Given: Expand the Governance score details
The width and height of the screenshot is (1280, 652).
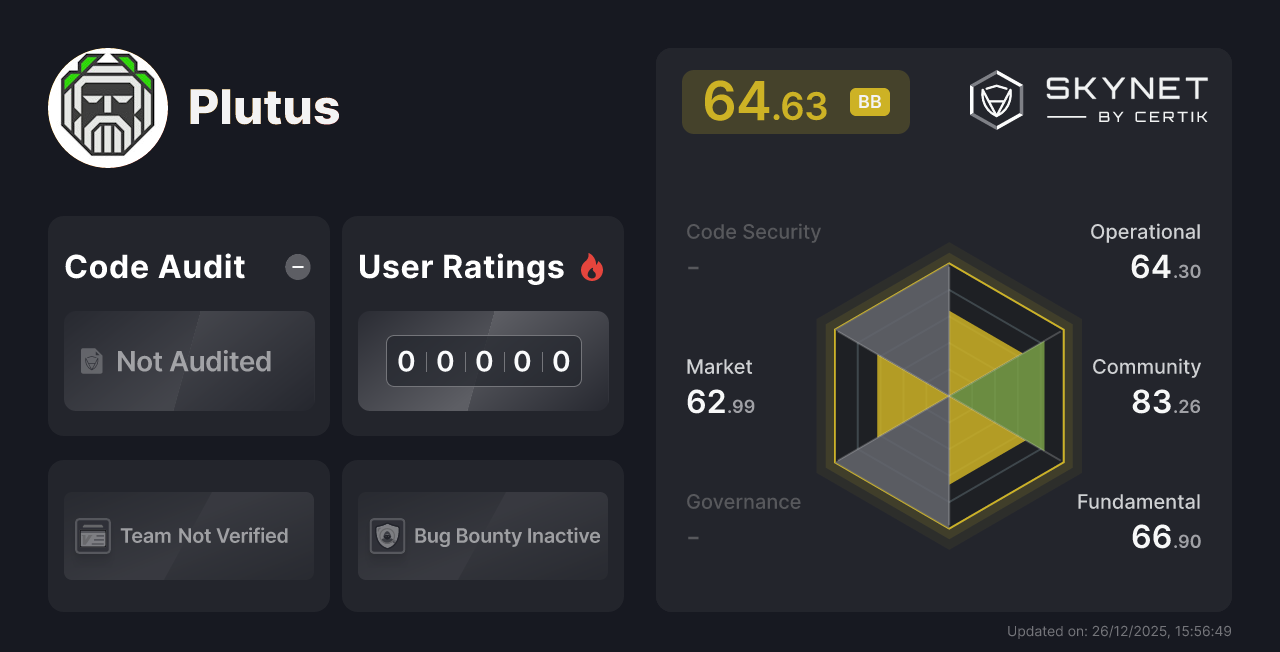Looking at the screenshot, I should [x=743, y=516].
